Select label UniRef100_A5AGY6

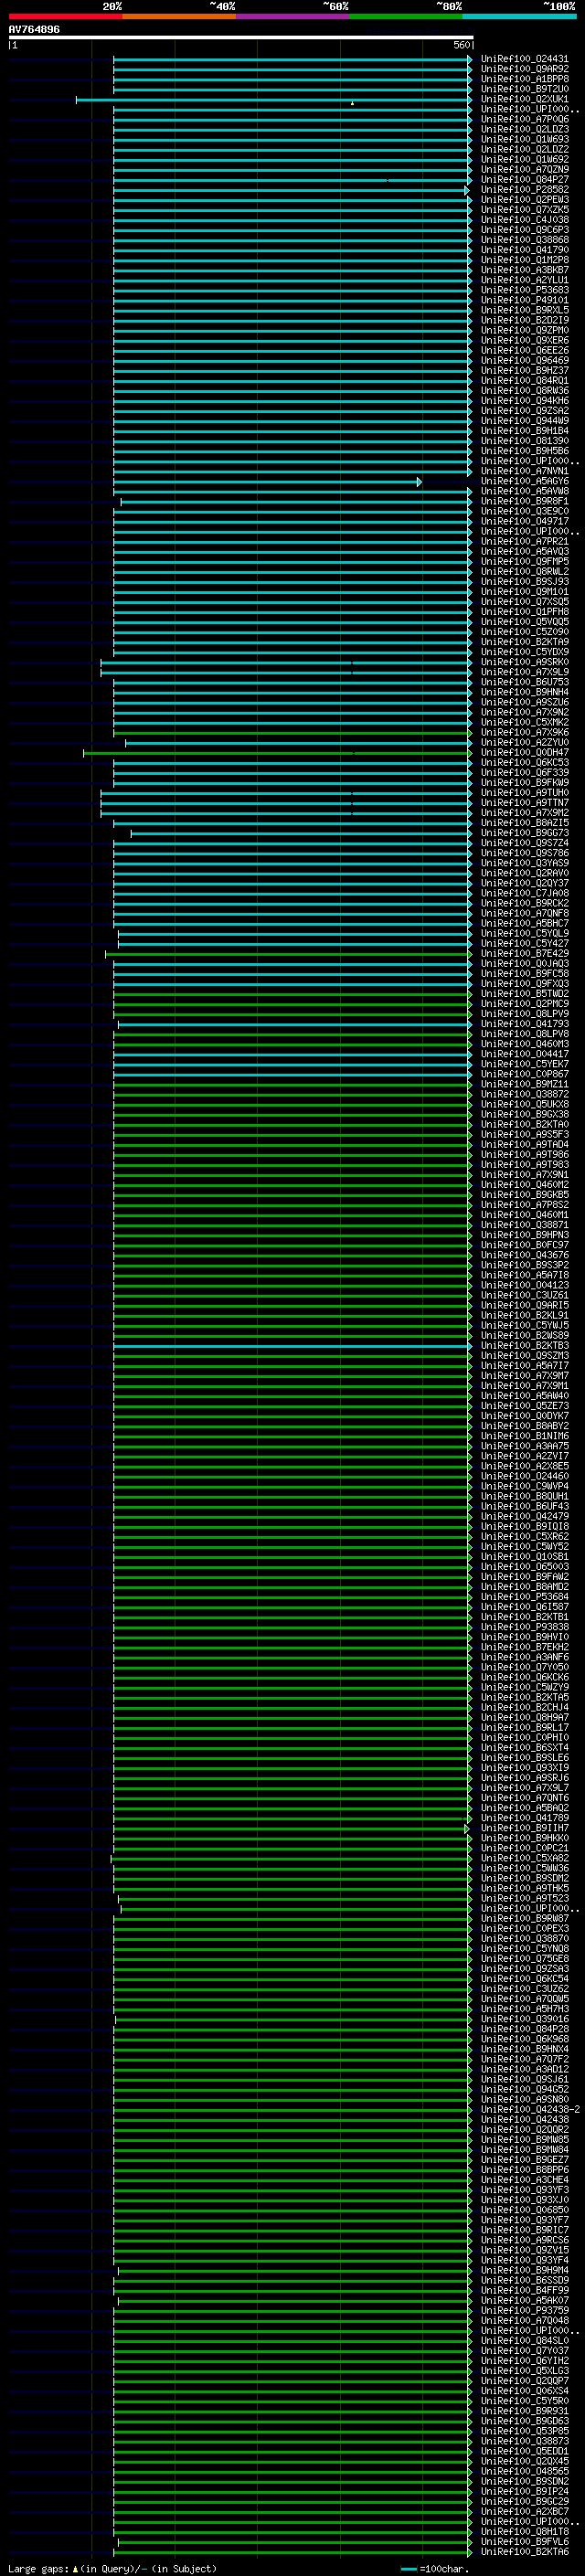click(524, 481)
